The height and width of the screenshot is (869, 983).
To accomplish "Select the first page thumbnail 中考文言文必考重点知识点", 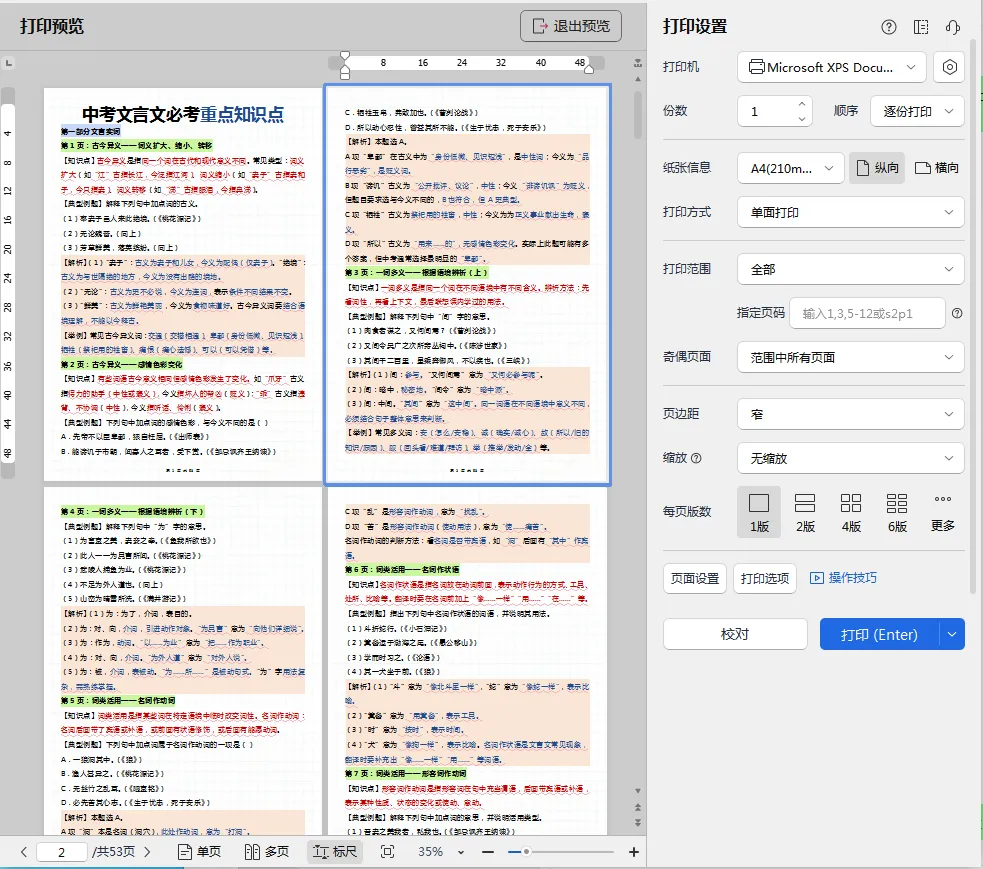I will 182,285.
